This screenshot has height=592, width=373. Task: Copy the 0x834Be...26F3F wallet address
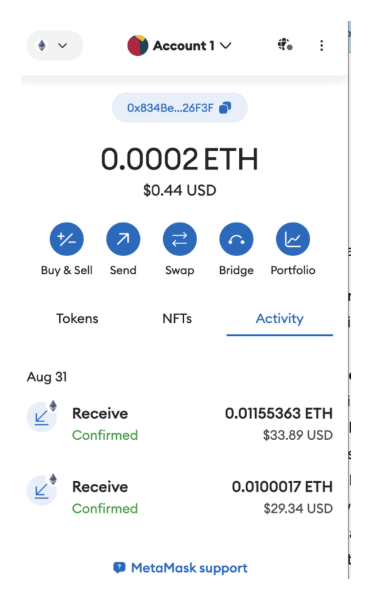(180, 108)
